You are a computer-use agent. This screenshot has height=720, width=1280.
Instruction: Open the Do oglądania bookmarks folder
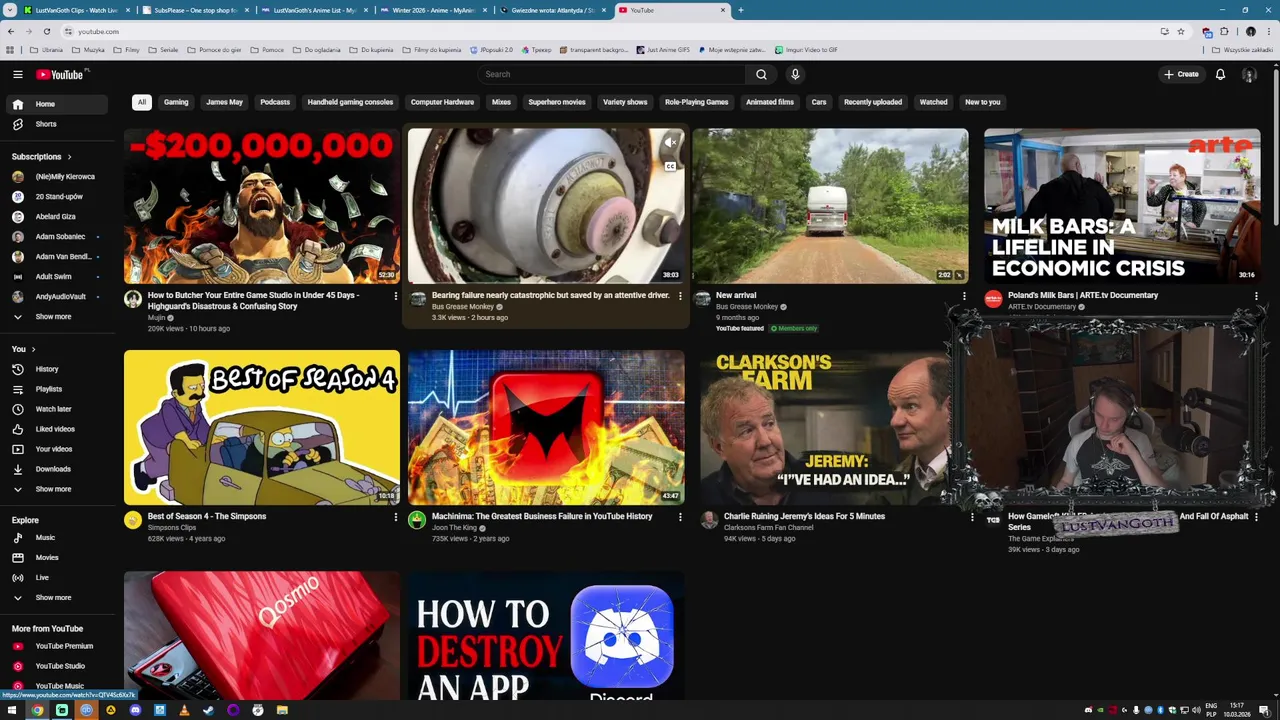(x=316, y=49)
